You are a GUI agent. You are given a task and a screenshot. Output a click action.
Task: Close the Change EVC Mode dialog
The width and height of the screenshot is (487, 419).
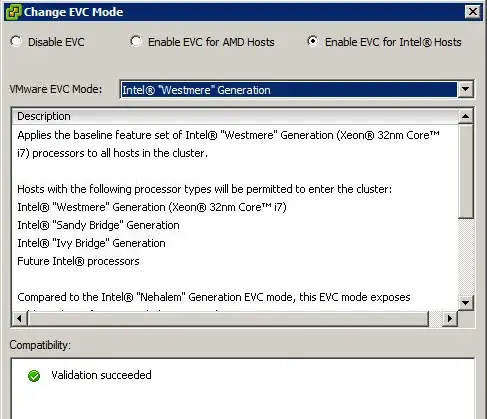click(x=472, y=12)
